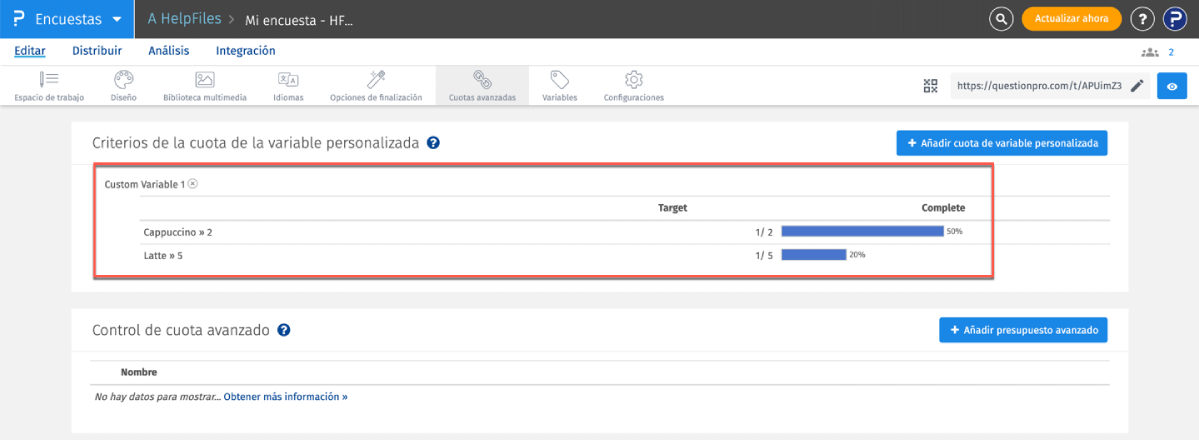Screen dimensions: 1199x440
Task: Click the Latte 20% progress bar
Action: (x=814, y=255)
